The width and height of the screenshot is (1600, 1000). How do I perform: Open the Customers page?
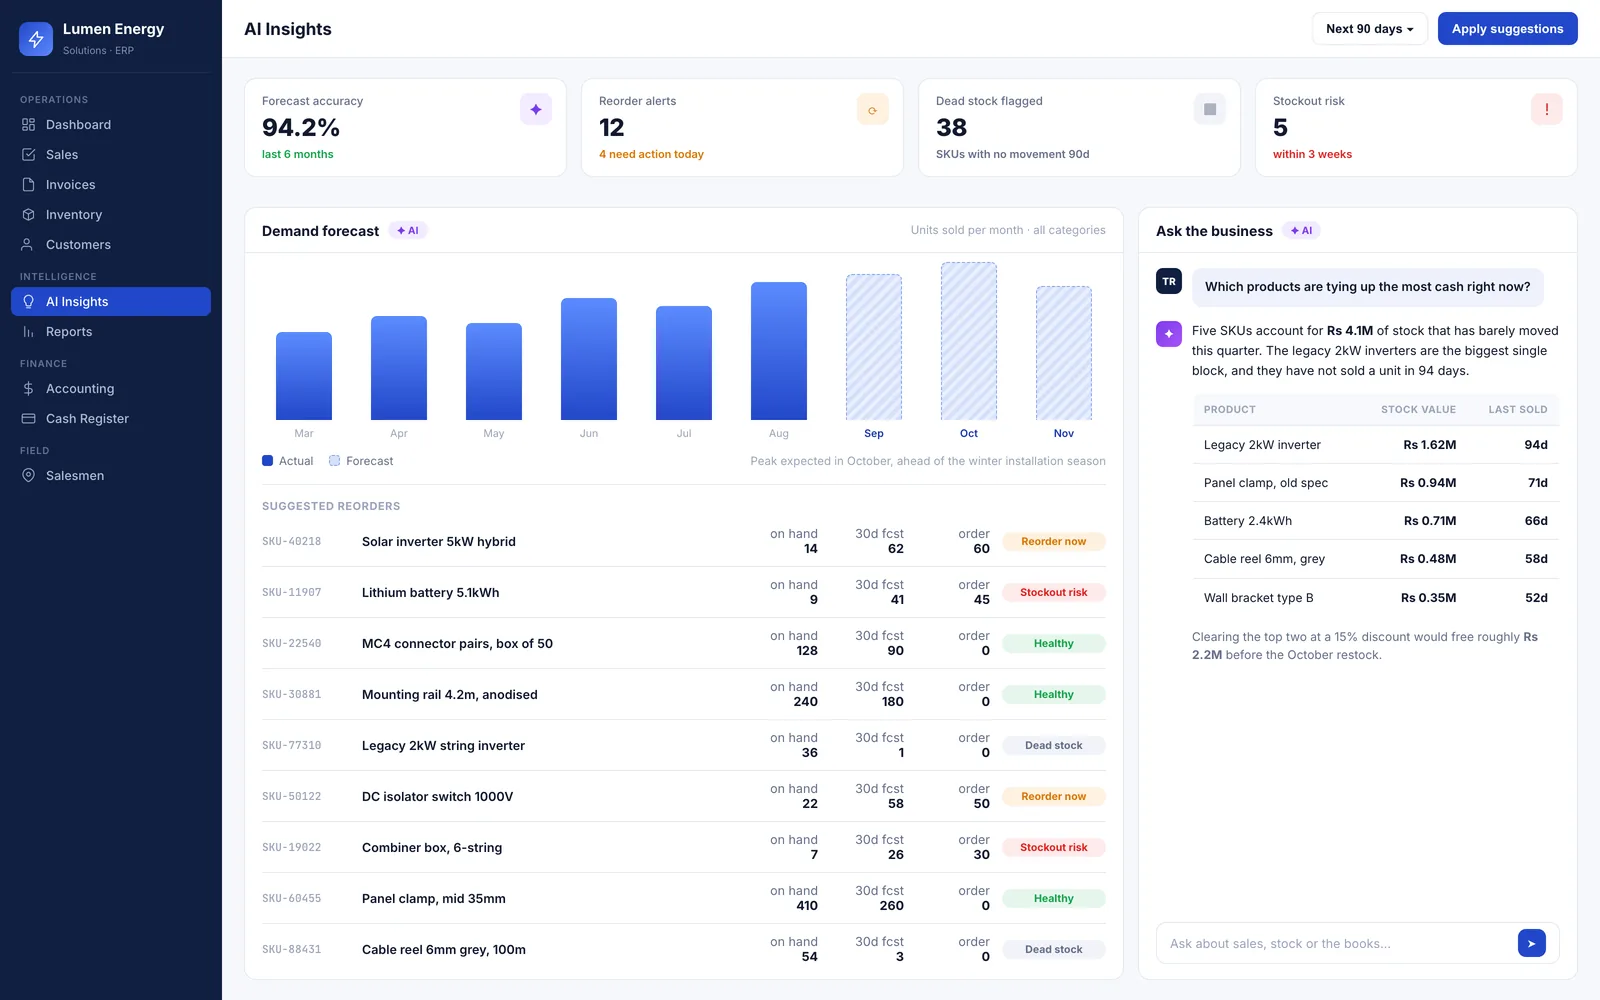[111, 245]
